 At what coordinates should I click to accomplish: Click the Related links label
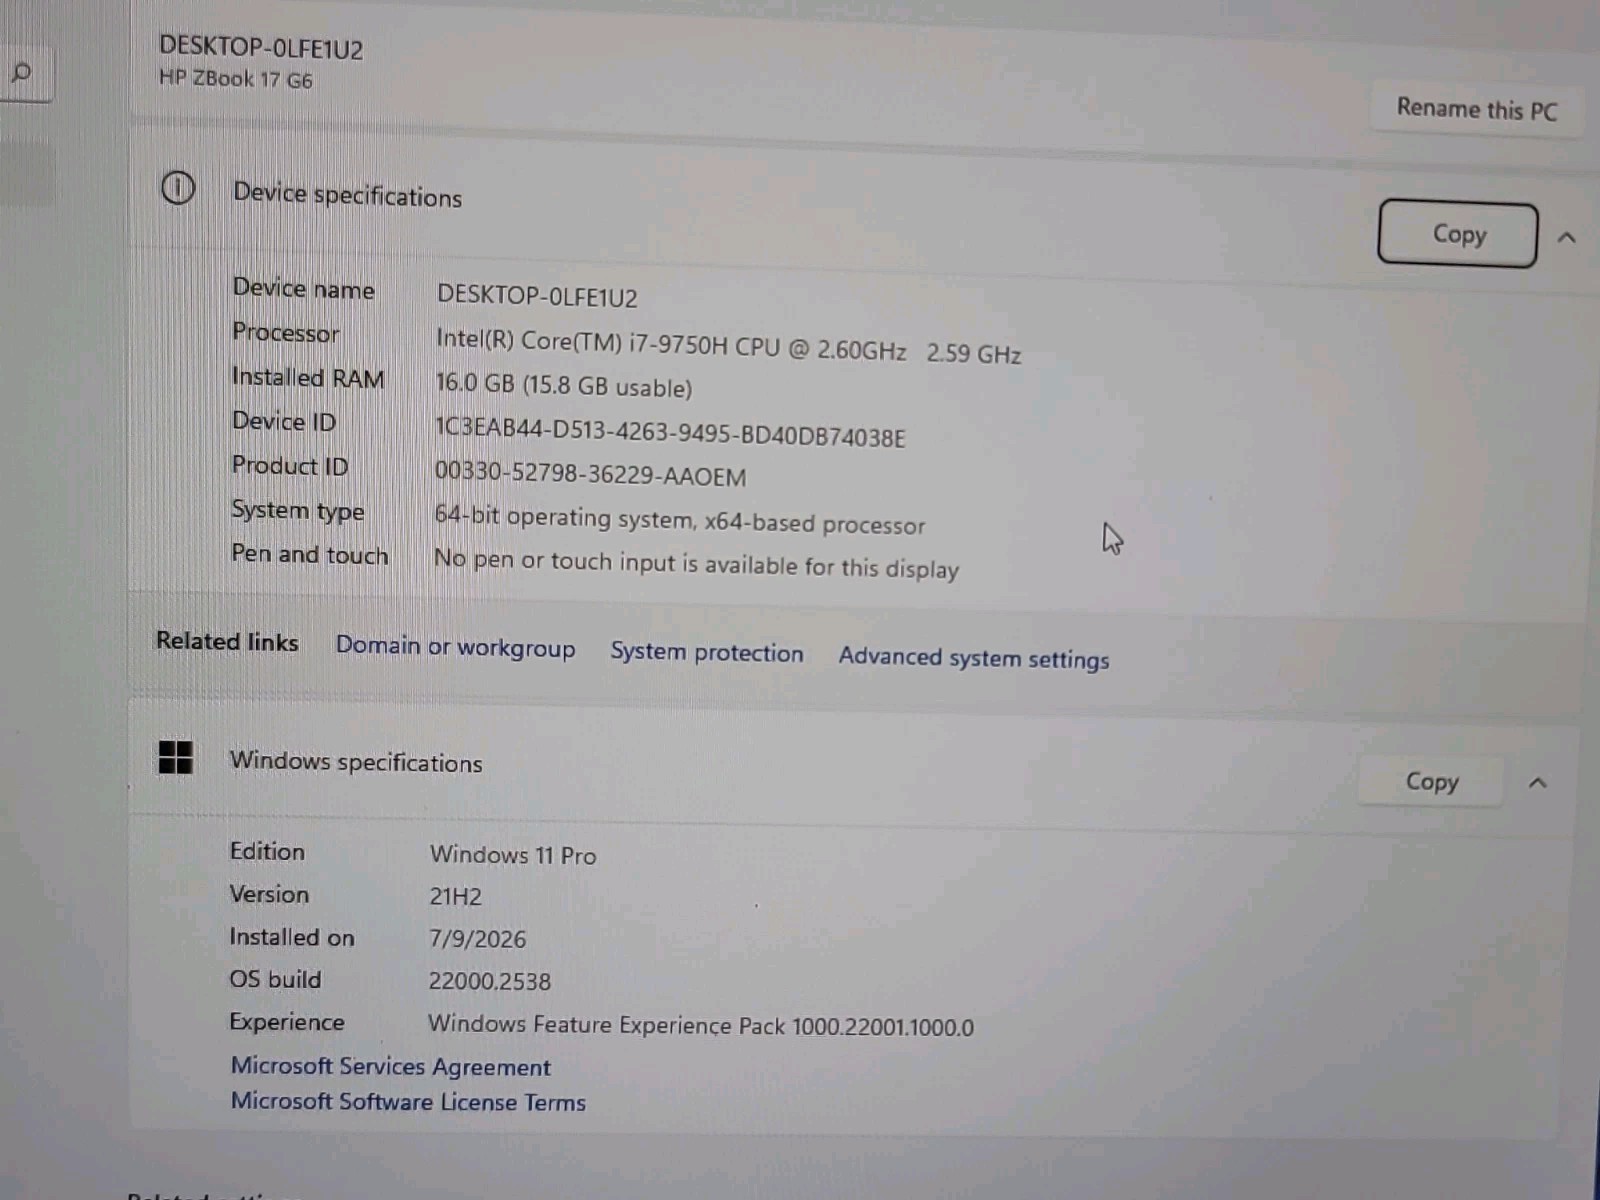tap(227, 641)
